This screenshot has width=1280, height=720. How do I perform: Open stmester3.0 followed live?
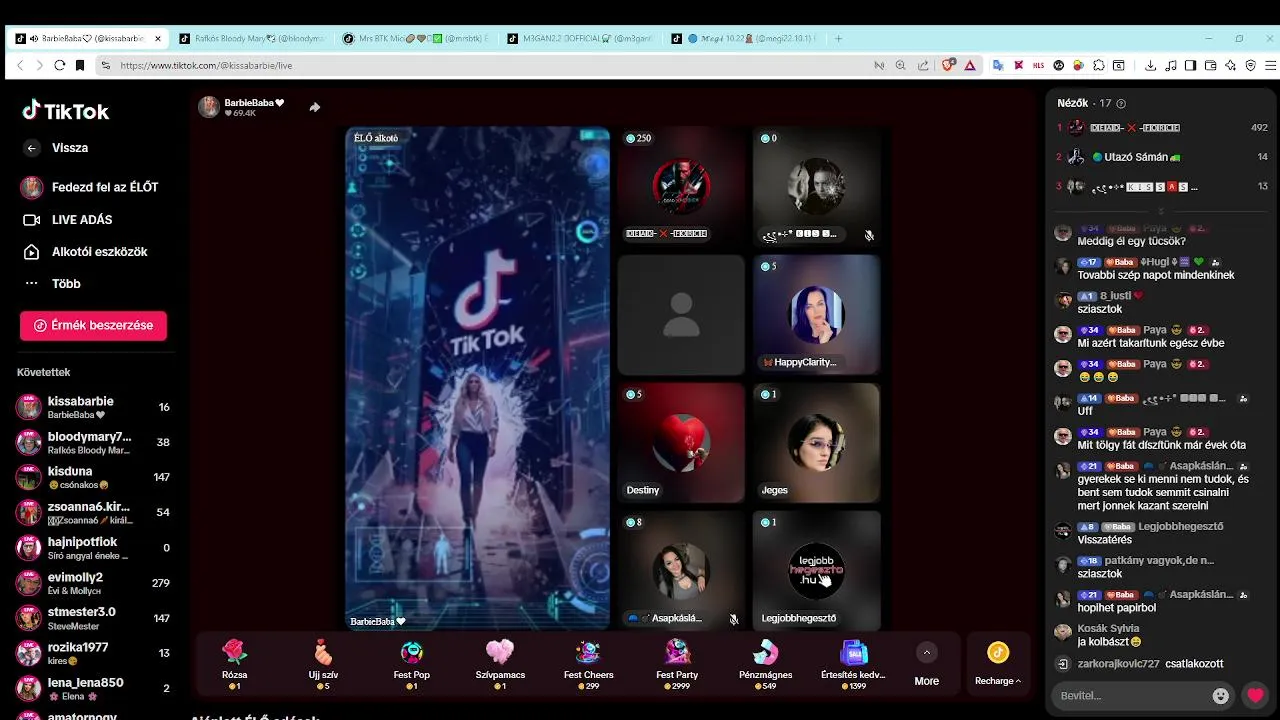click(93, 618)
